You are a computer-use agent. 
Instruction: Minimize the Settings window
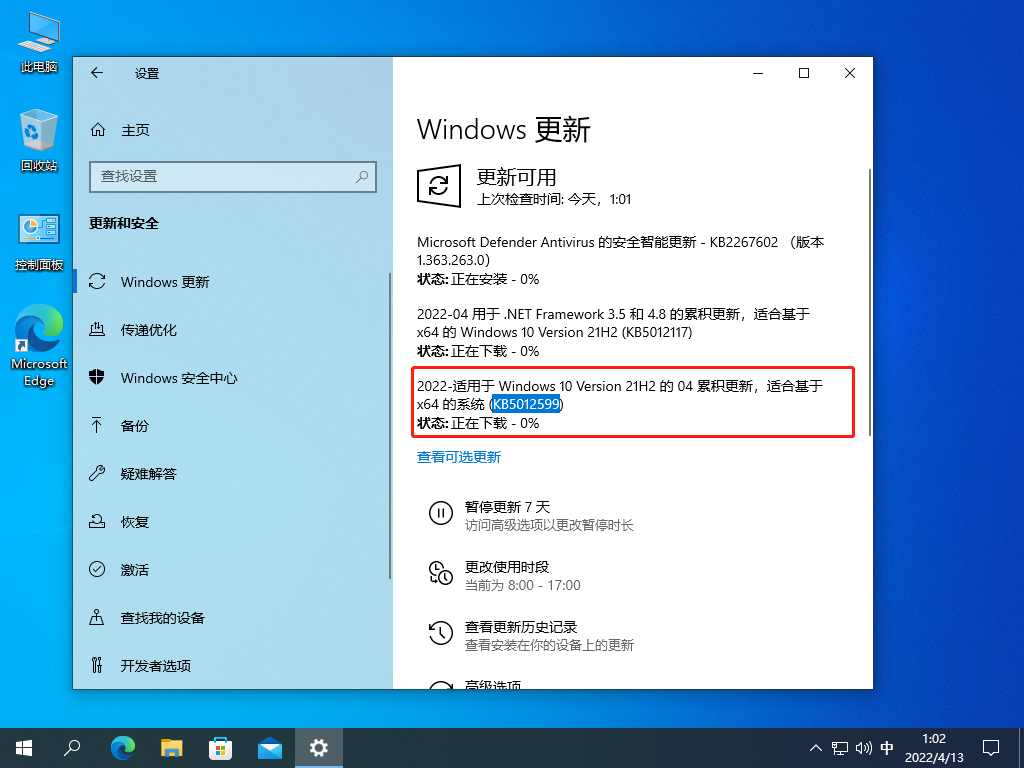pos(758,73)
